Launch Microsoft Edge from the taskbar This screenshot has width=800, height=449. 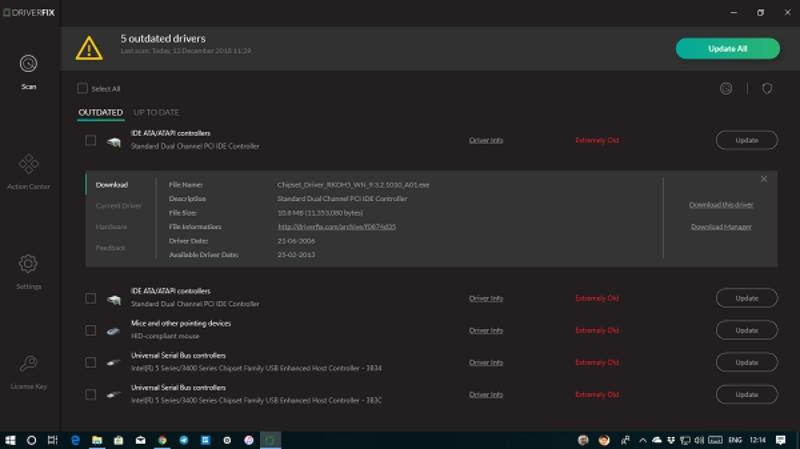[75, 440]
